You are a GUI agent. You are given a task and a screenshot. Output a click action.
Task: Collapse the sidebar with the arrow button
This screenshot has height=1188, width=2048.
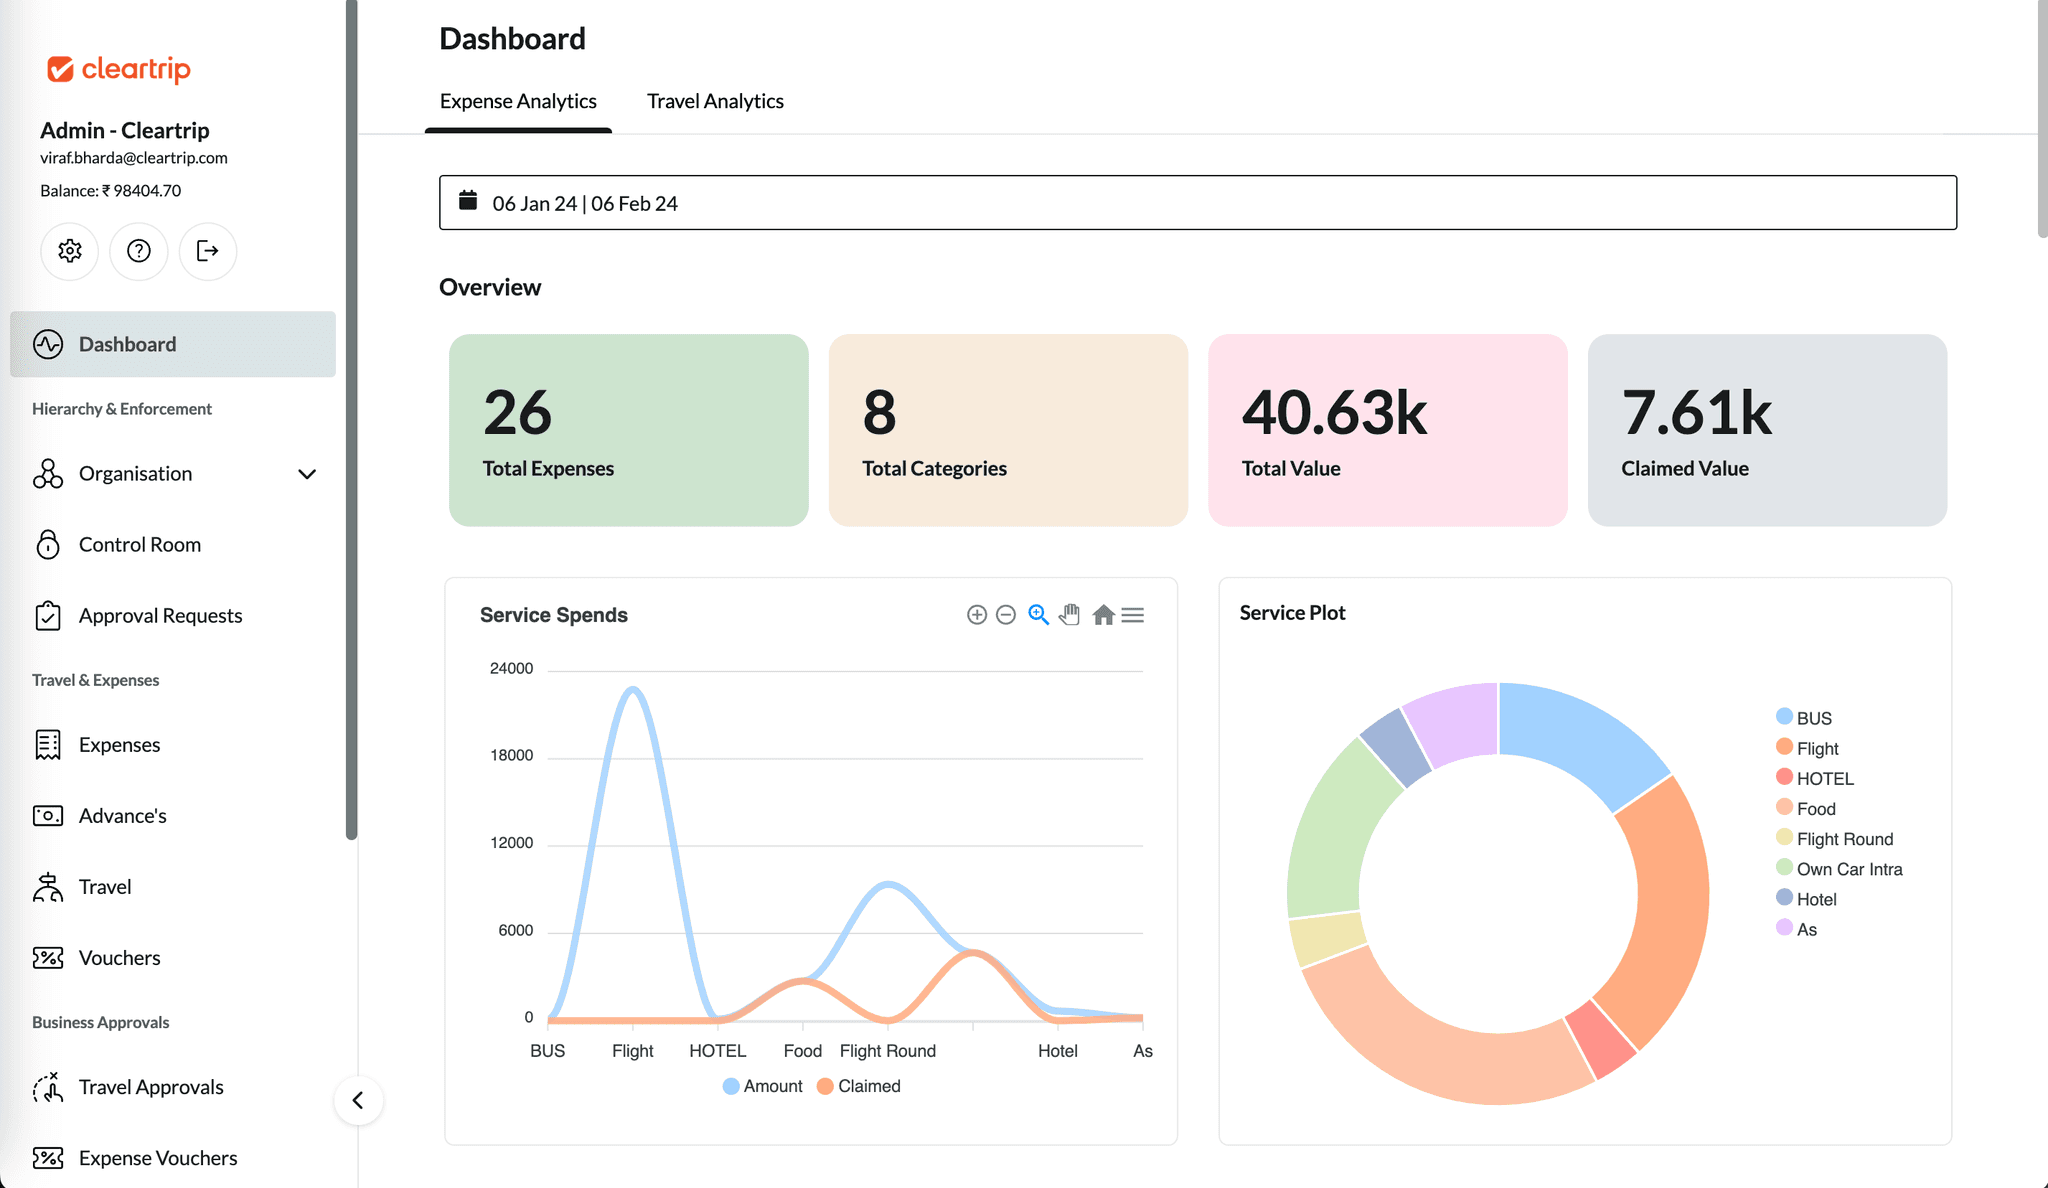click(358, 1100)
